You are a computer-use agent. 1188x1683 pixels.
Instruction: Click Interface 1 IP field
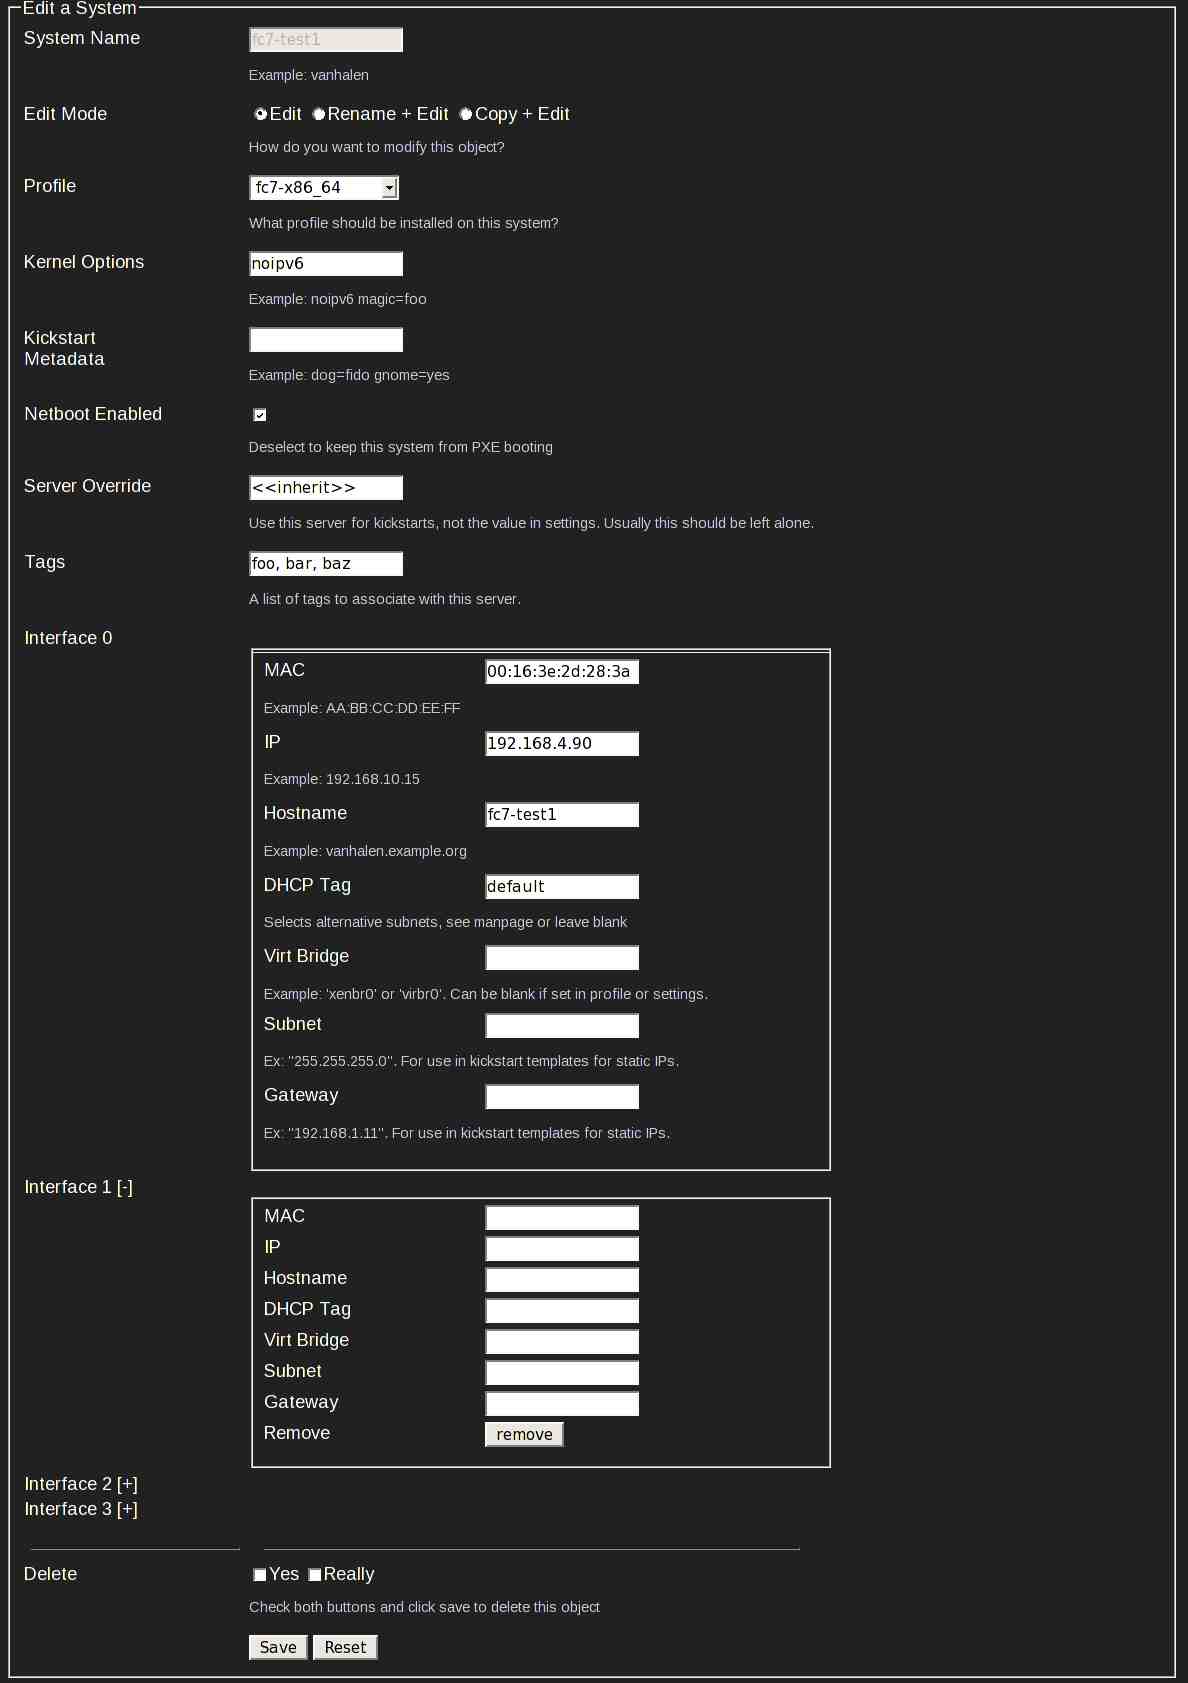click(x=562, y=1249)
